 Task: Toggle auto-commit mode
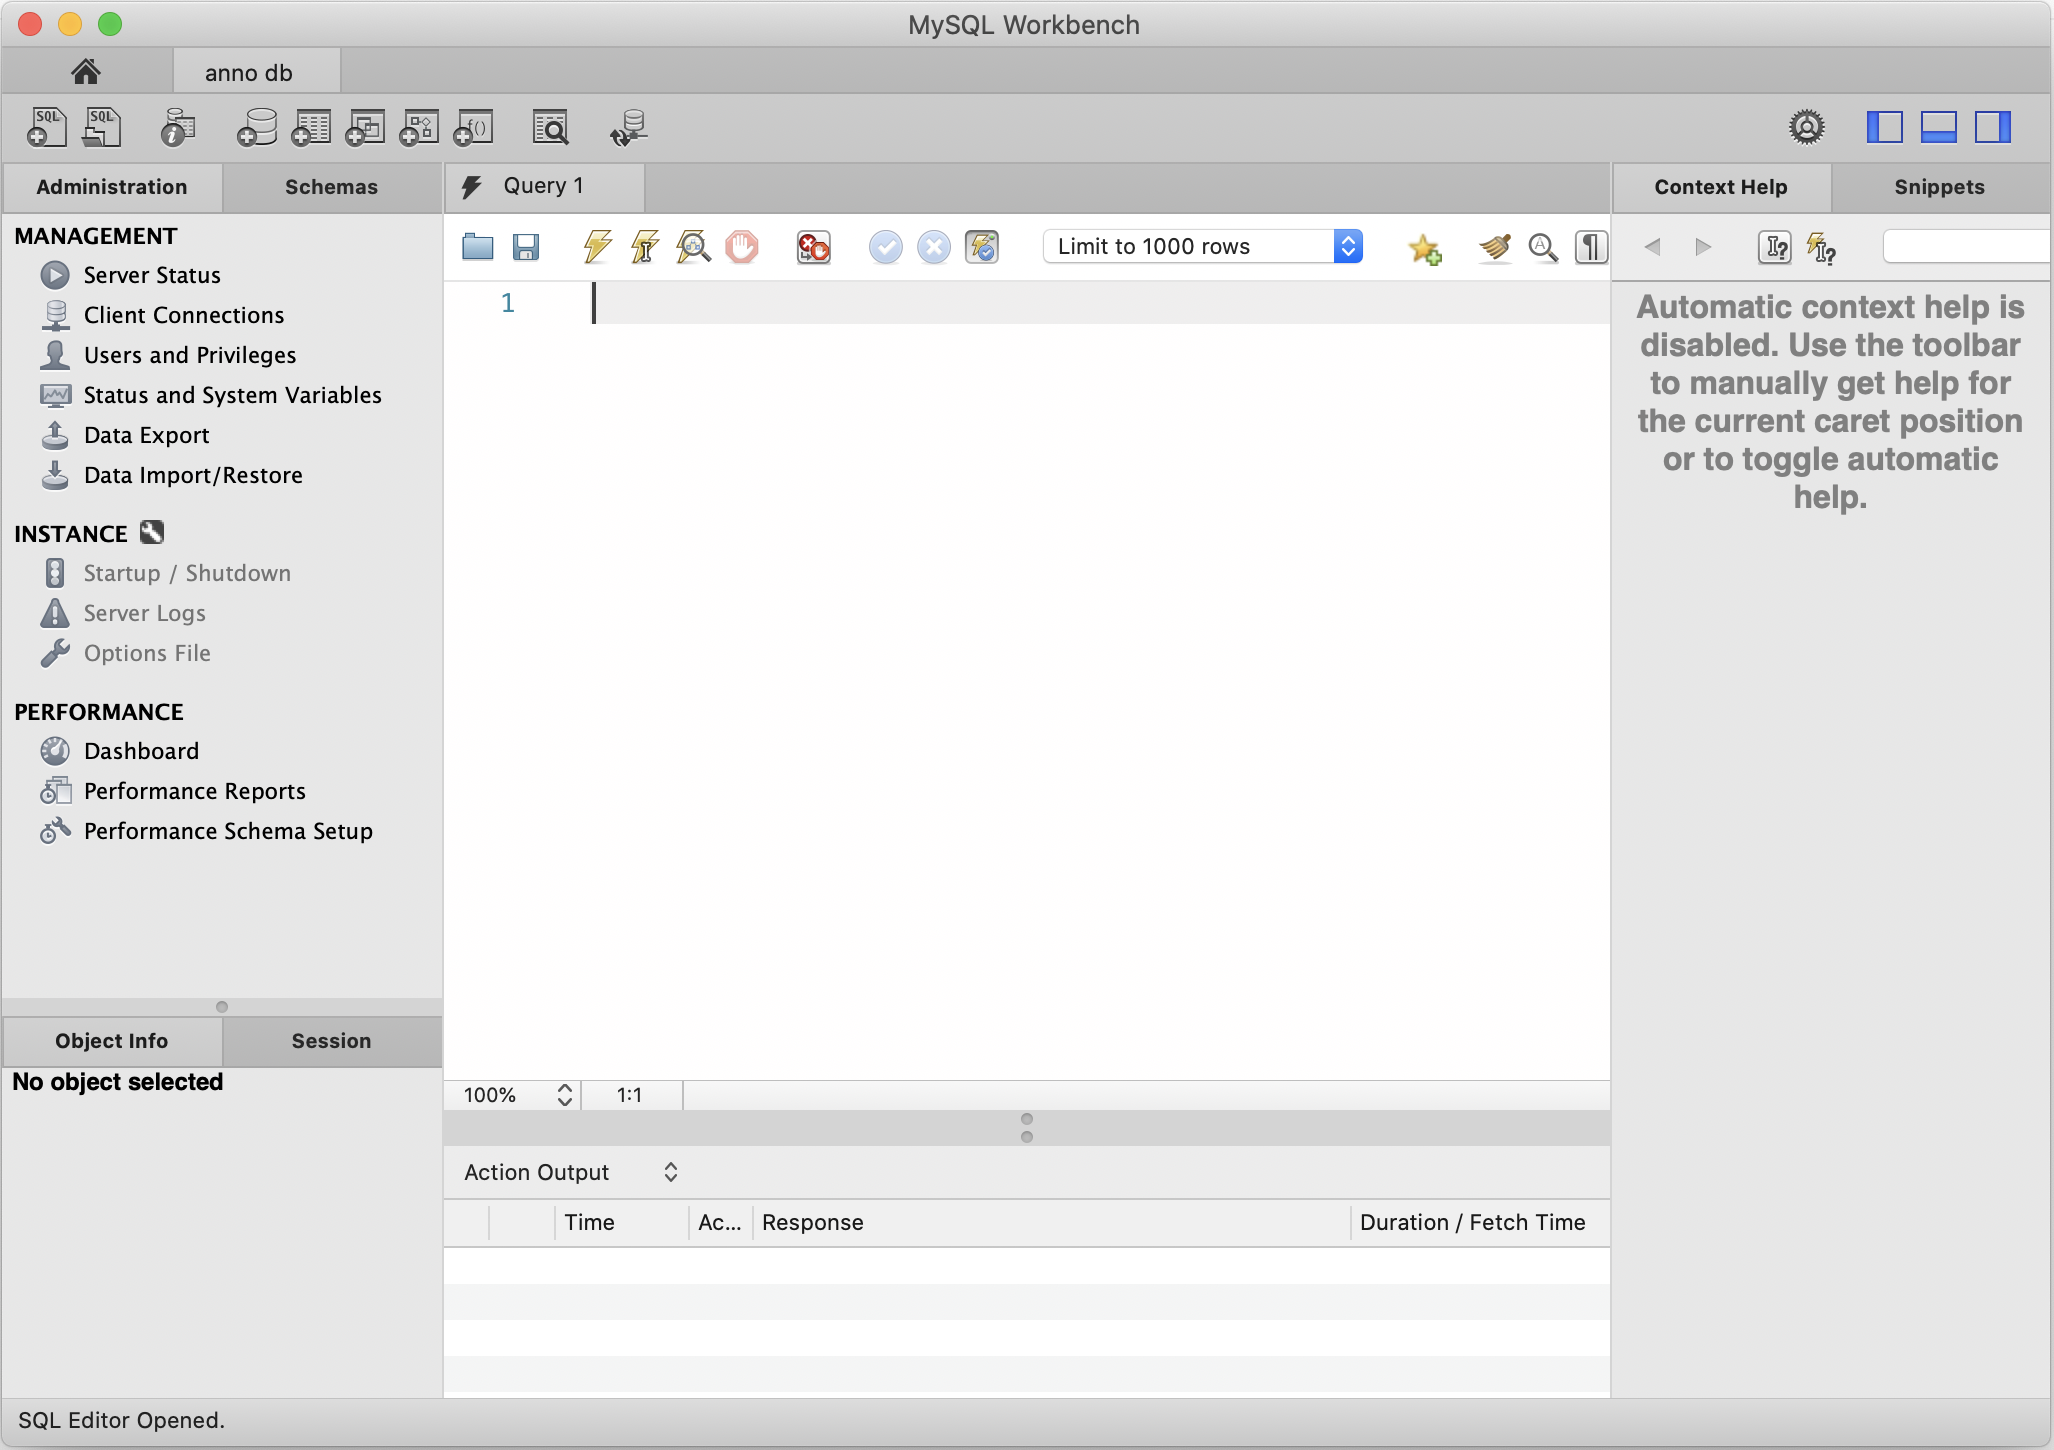[x=982, y=247]
